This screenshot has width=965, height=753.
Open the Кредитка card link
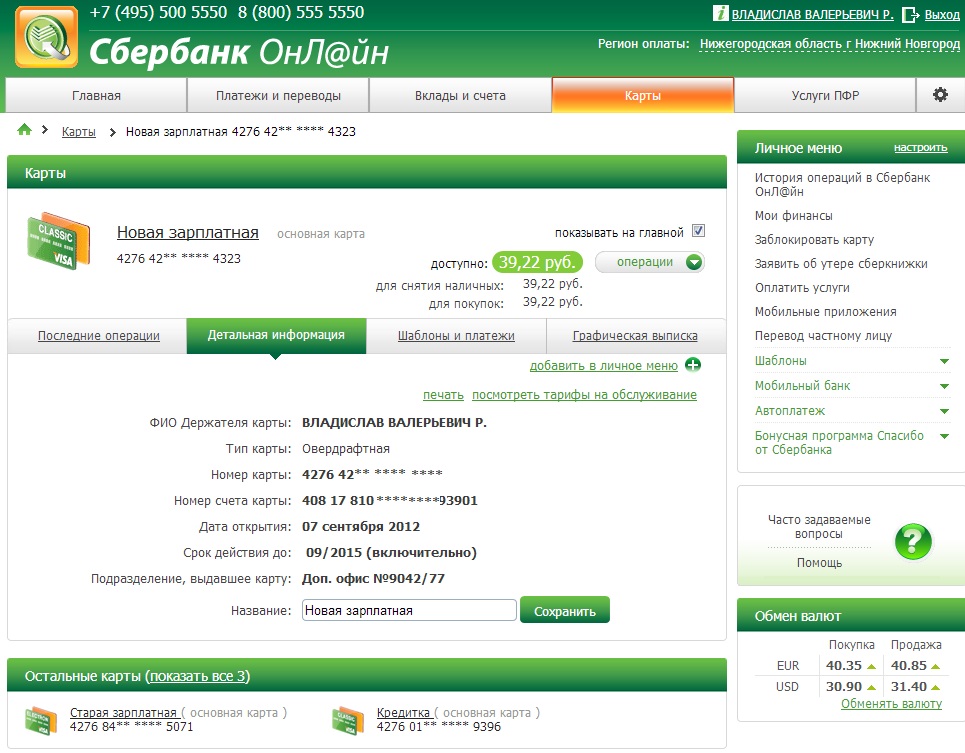coord(403,712)
